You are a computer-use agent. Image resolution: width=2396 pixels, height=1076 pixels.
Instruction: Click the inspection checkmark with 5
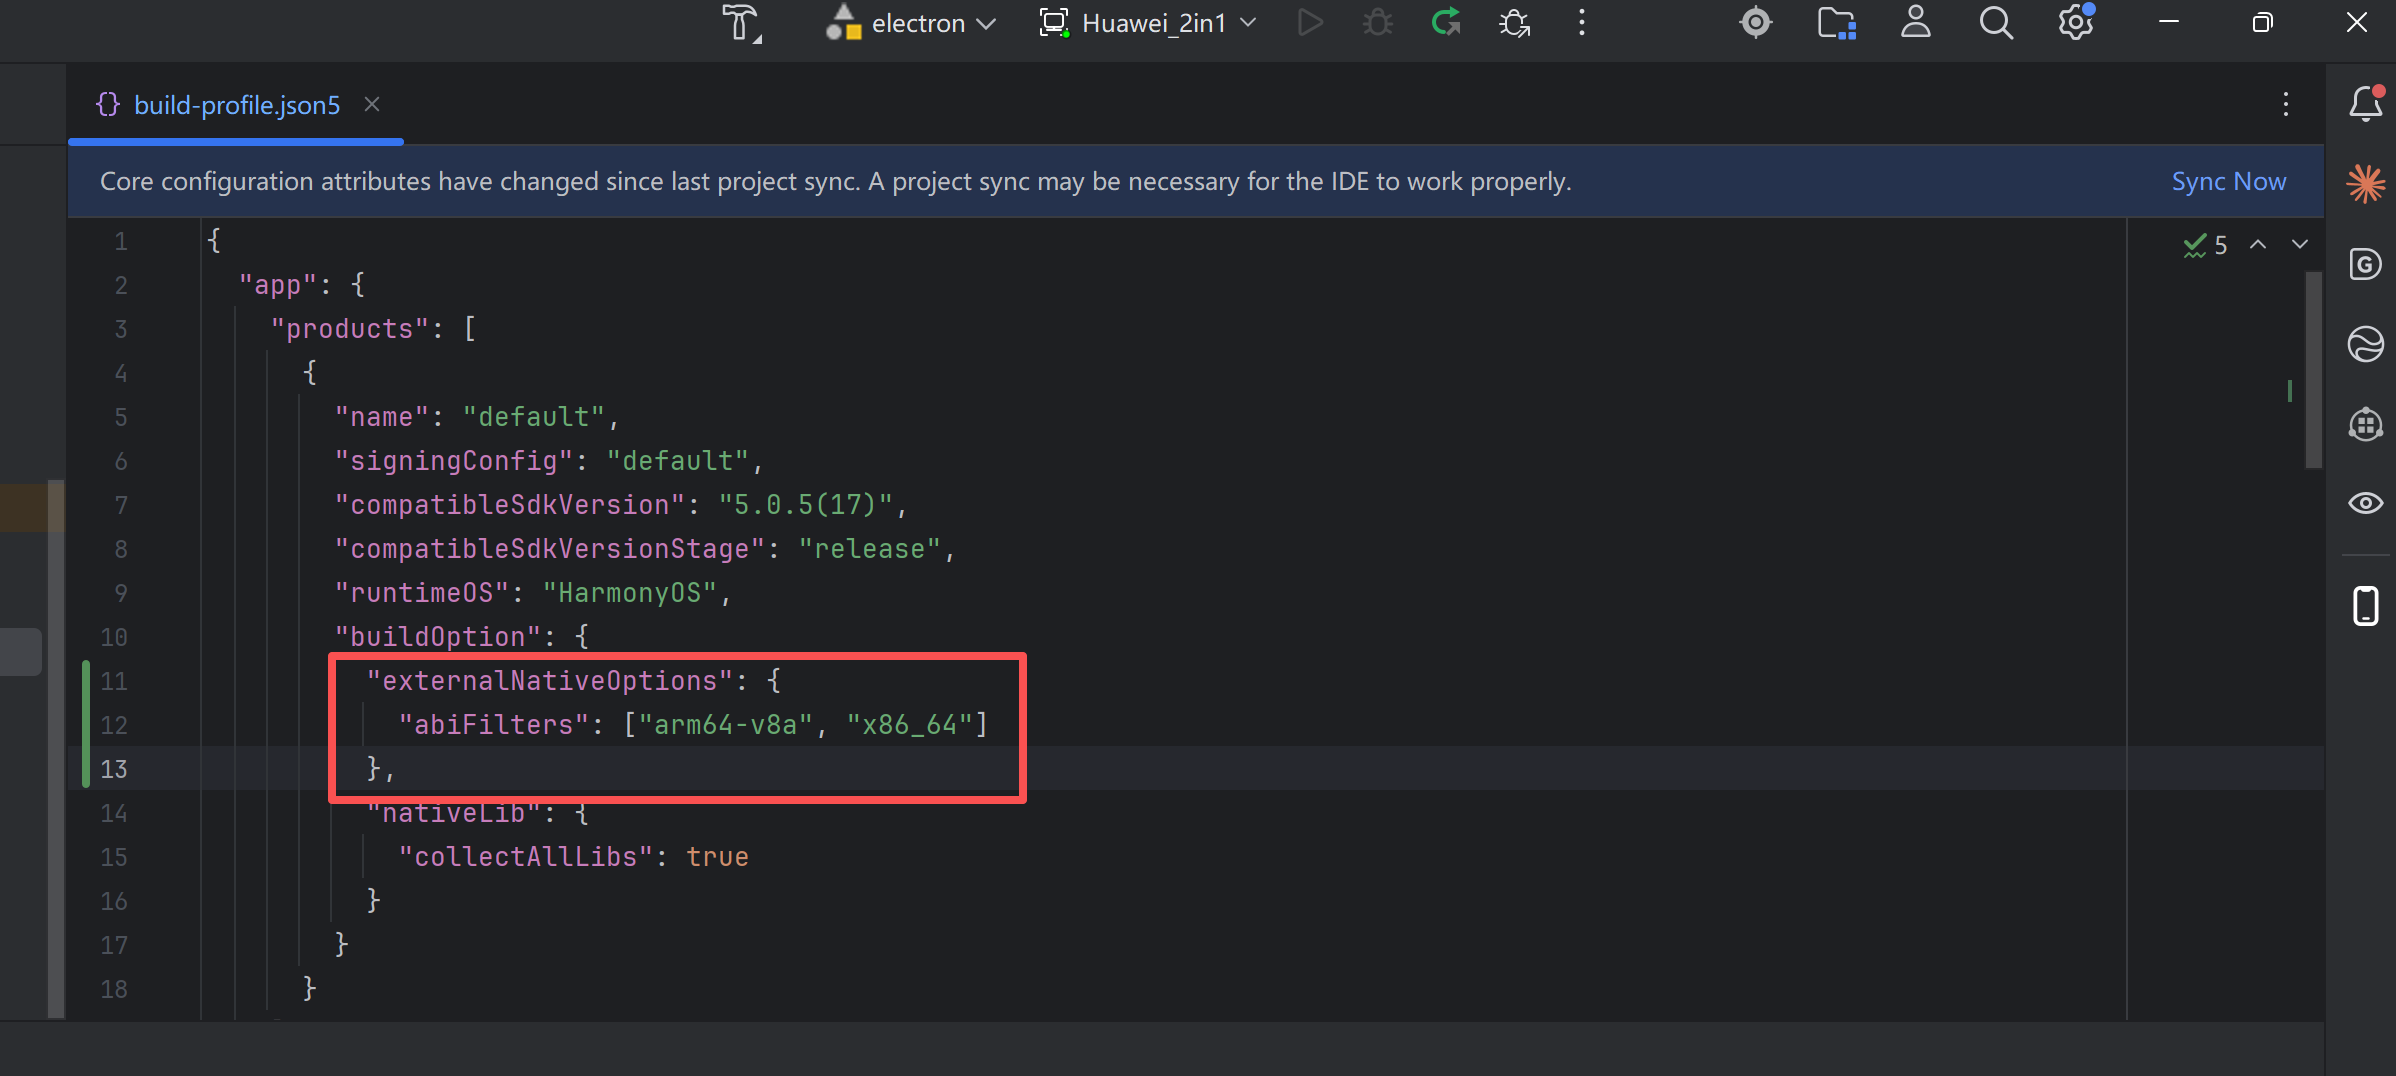click(2205, 245)
